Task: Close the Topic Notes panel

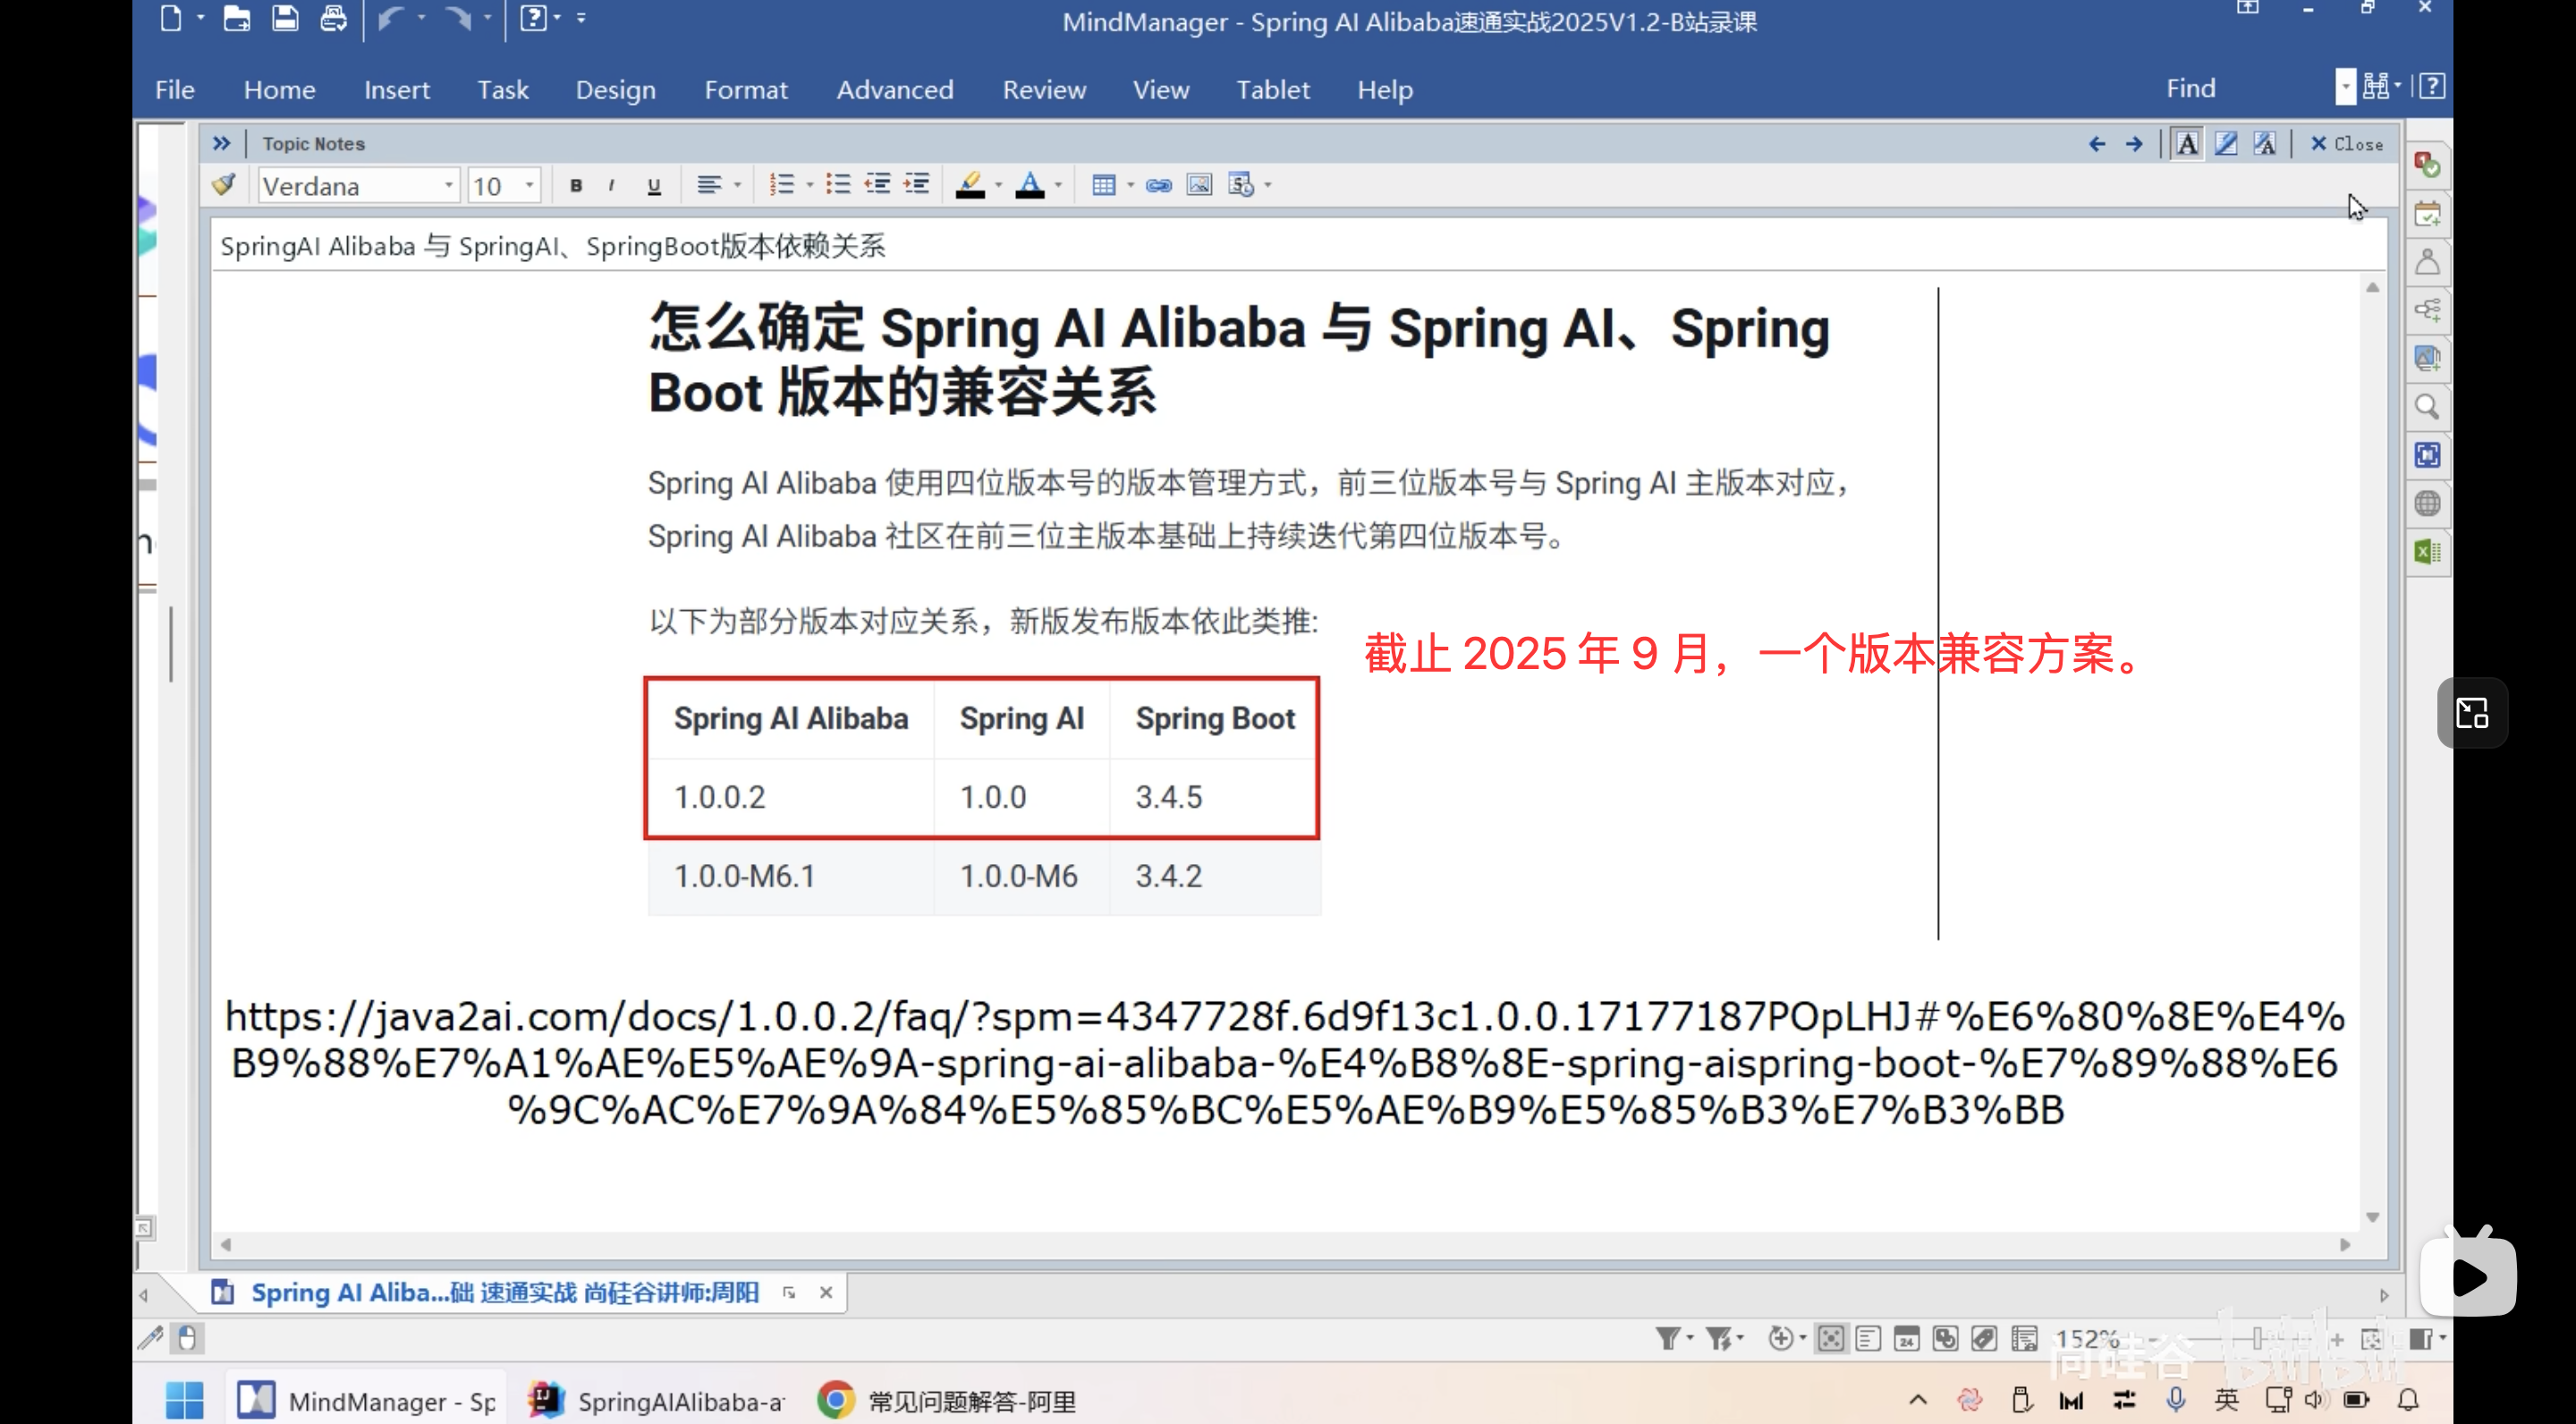Action: pos(2346,144)
